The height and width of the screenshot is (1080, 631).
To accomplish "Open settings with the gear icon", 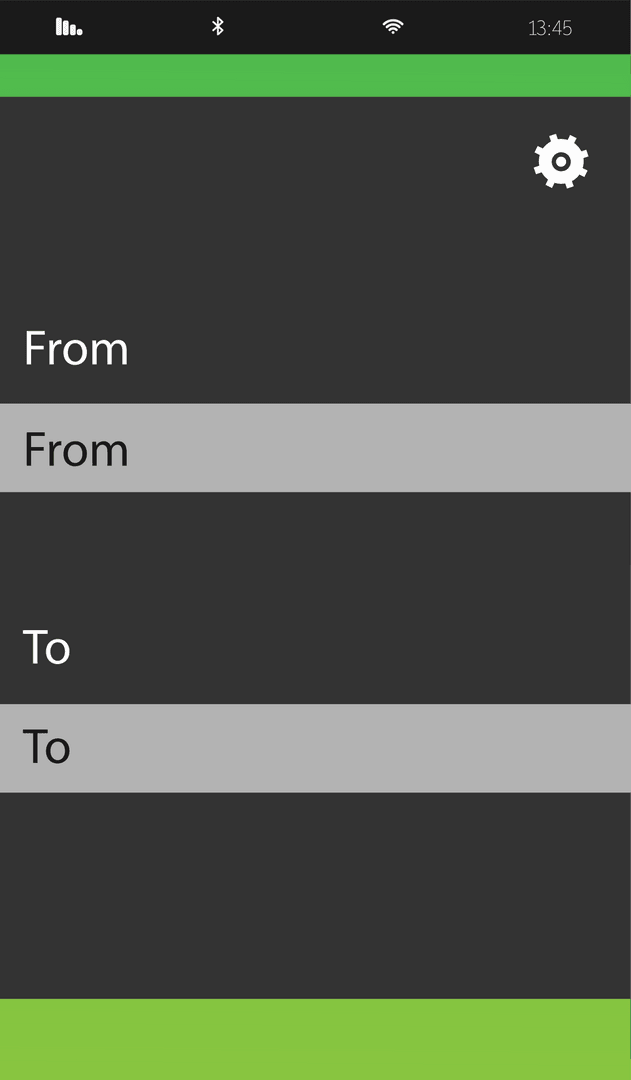I will (561, 161).
